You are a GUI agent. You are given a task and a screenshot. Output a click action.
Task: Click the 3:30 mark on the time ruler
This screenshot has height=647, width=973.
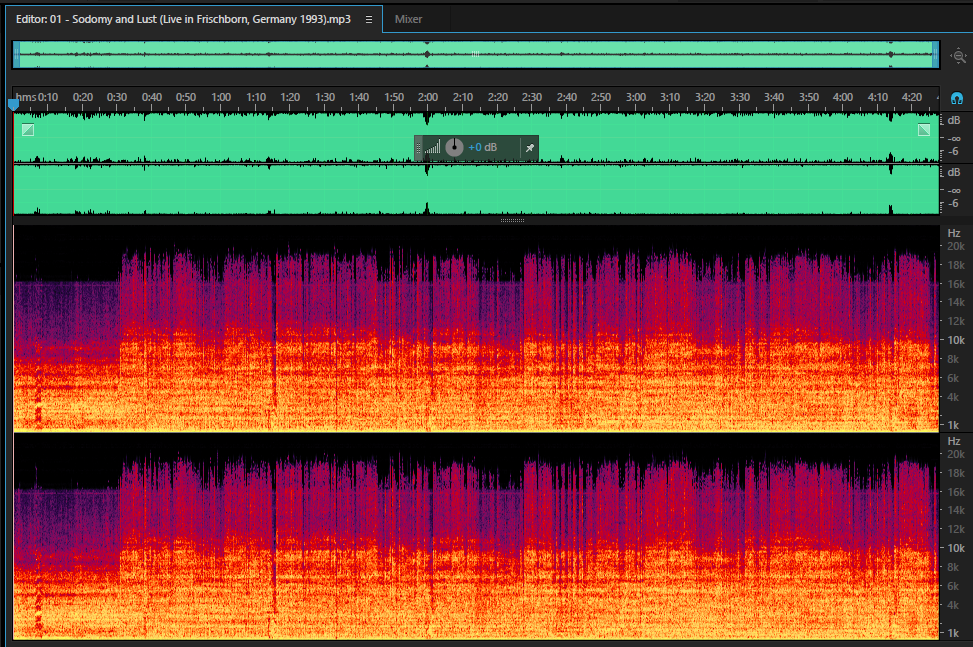[740, 97]
